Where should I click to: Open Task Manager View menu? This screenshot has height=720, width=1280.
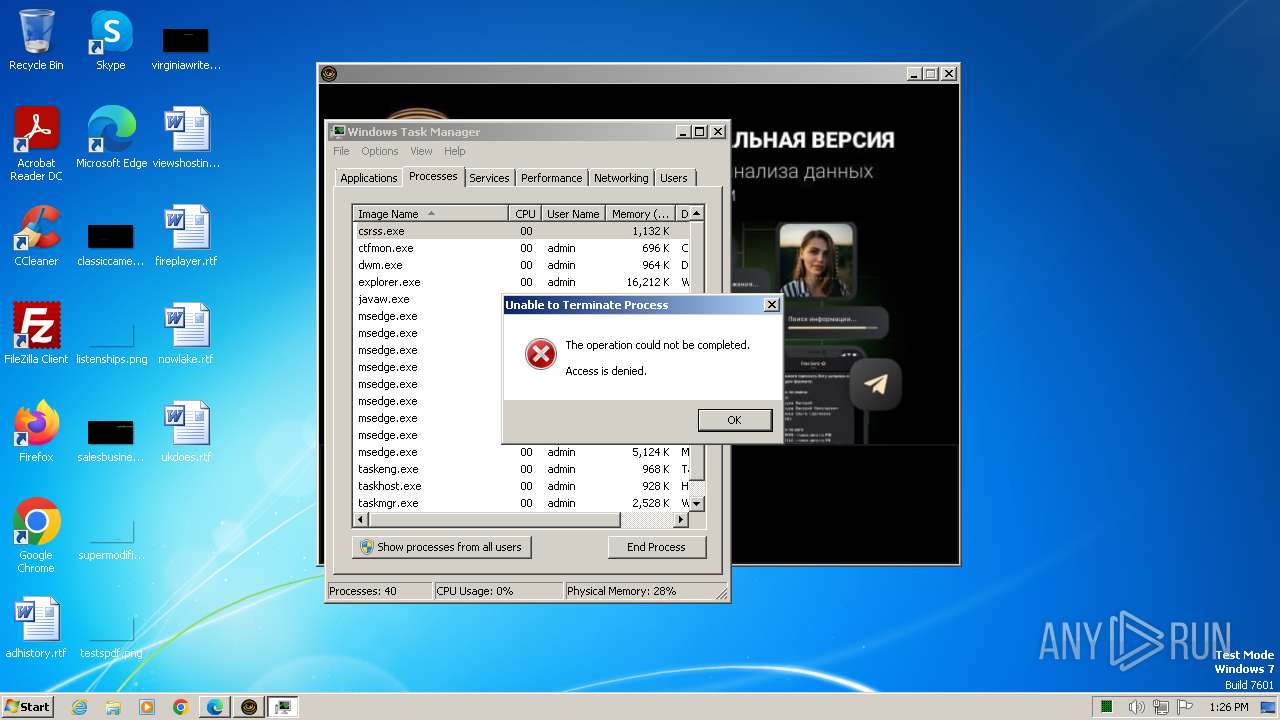click(x=421, y=151)
